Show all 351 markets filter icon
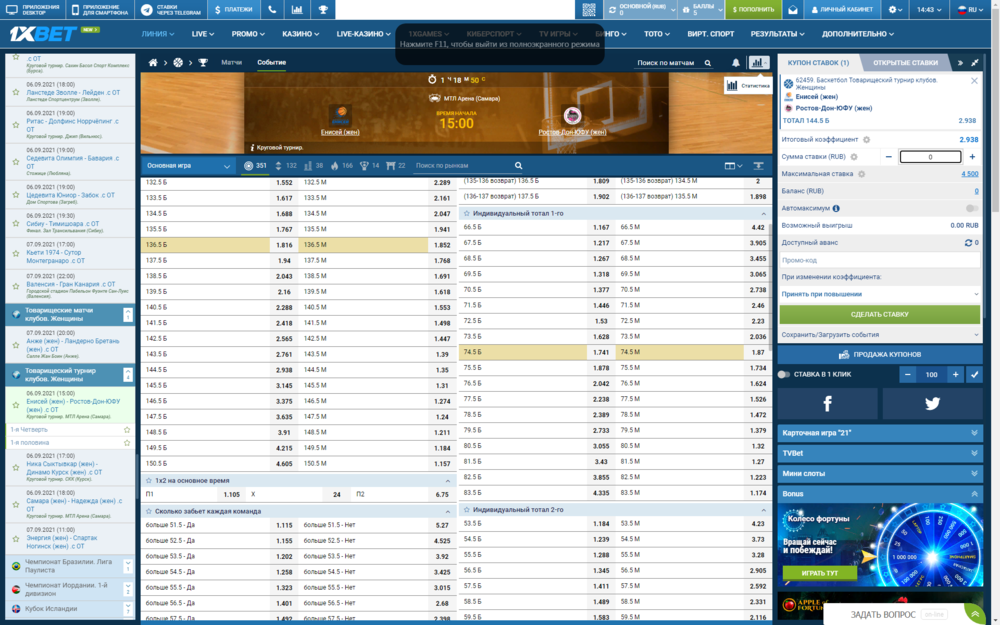 248,166
